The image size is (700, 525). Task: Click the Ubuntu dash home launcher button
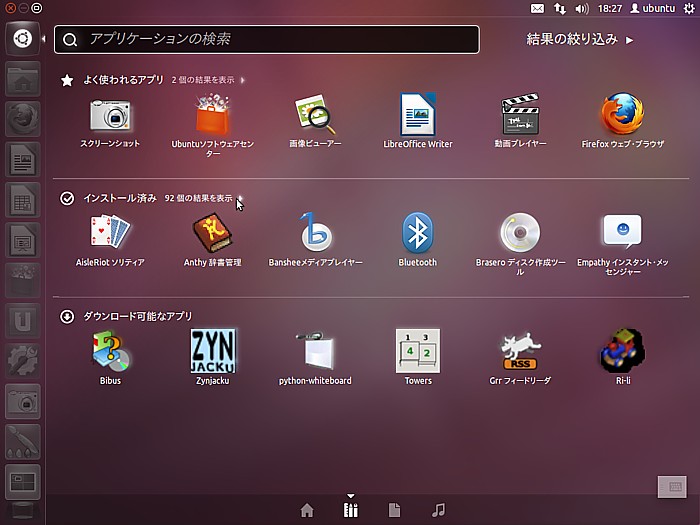point(23,39)
